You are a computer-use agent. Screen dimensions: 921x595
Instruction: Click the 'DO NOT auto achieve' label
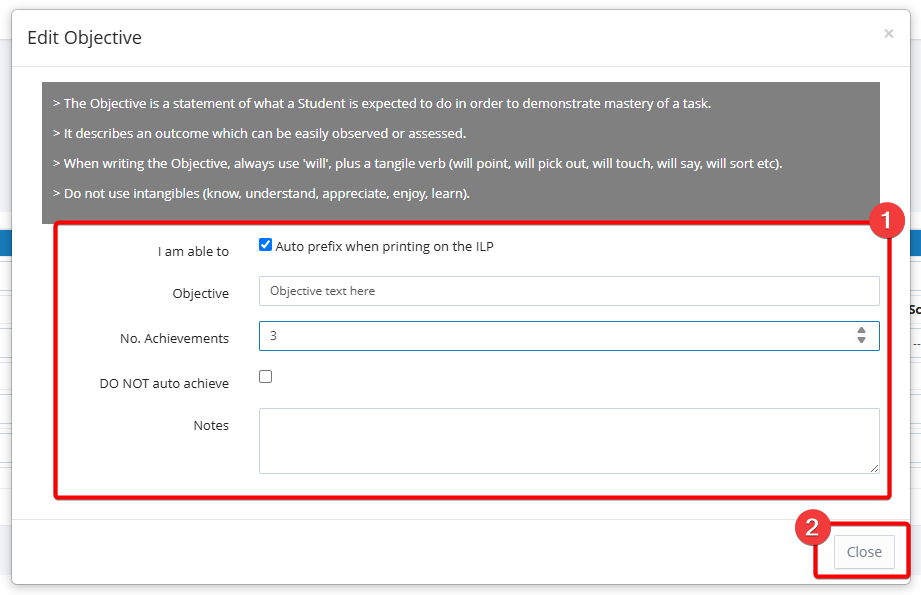pos(164,383)
